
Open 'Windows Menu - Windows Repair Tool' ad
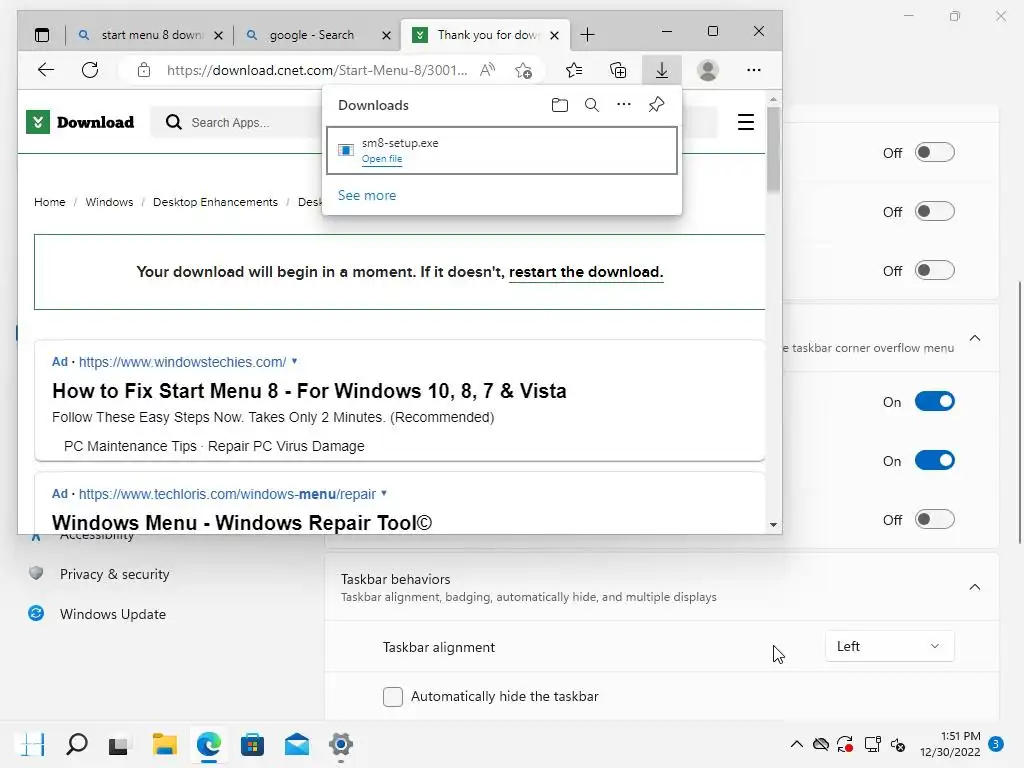pos(242,522)
